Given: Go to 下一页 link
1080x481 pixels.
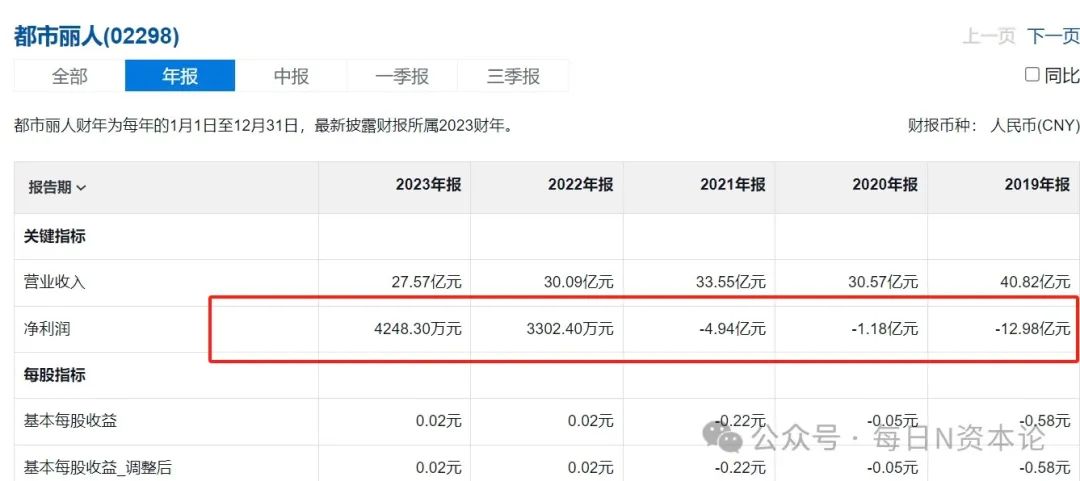Looking at the screenshot, I should [x=1053, y=36].
